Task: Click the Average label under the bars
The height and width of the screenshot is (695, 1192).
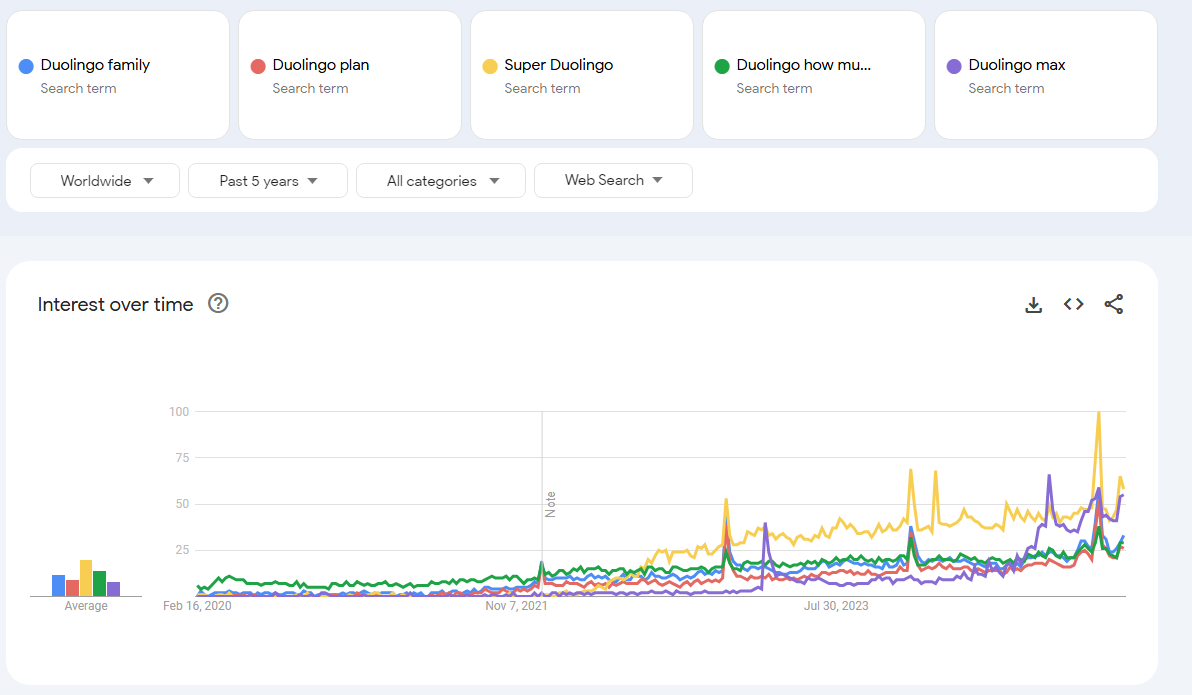Action: pyautogui.click(x=86, y=606)
